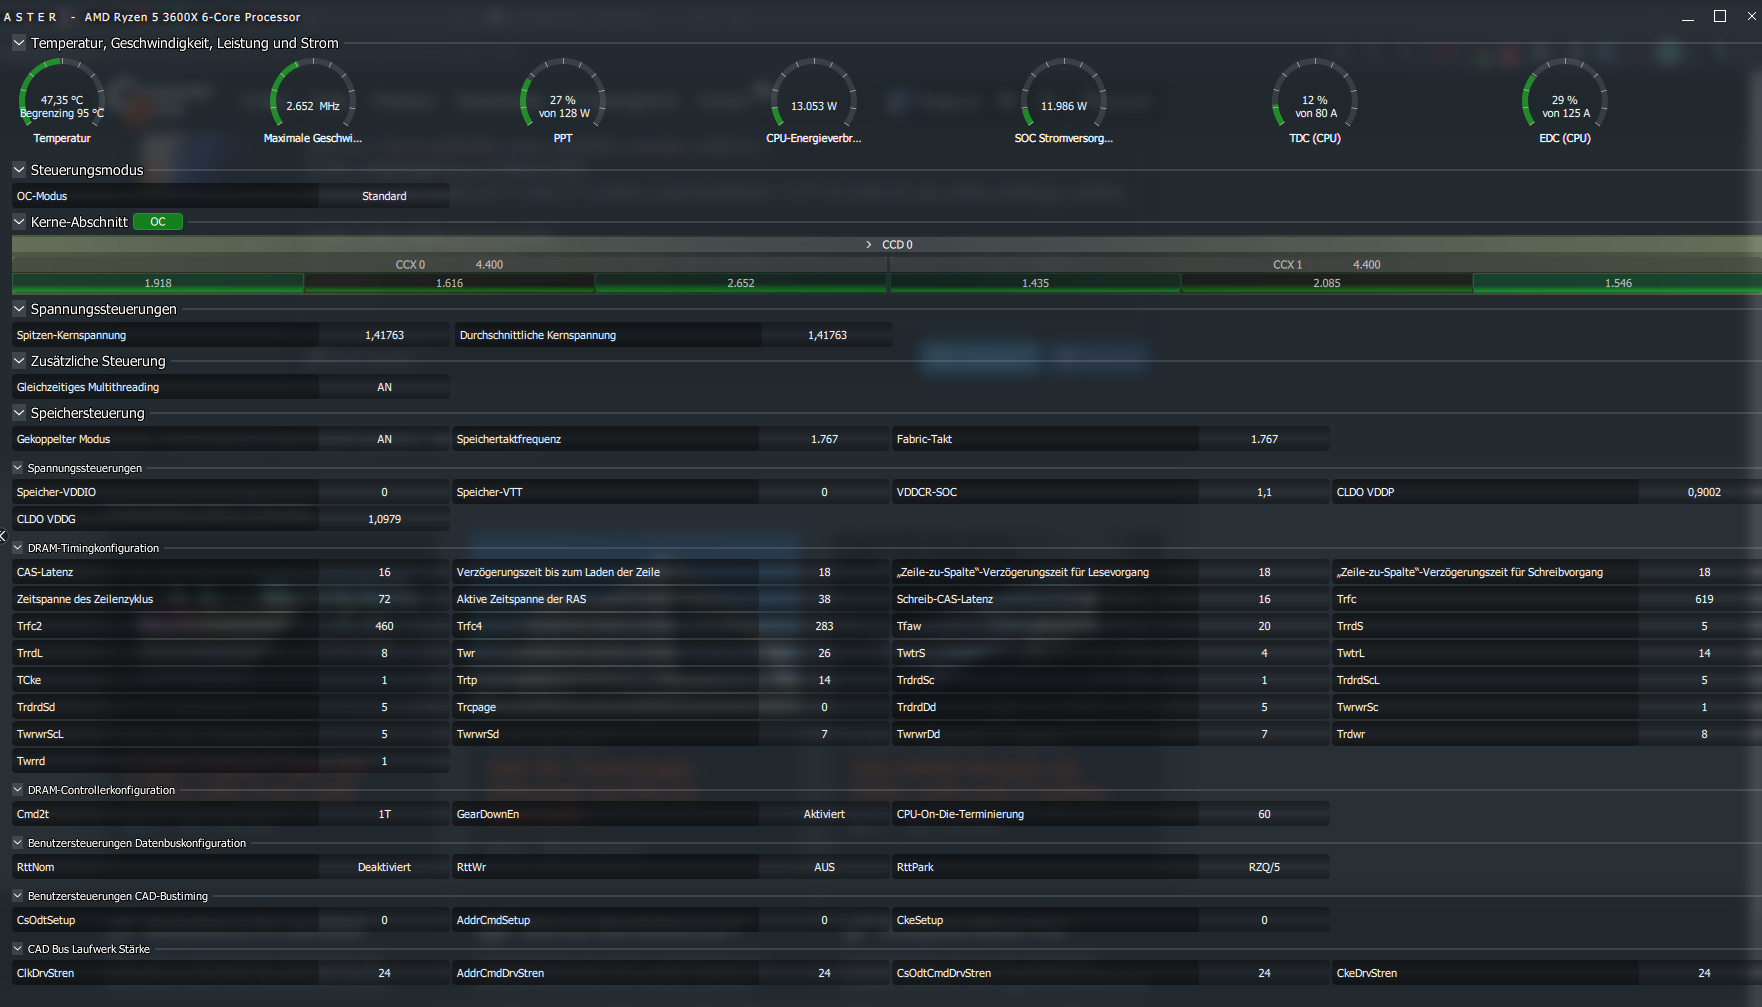Click the Schreib-CAS-Latenz label
Screen dimensions: 1762x1007
(945, 599)
